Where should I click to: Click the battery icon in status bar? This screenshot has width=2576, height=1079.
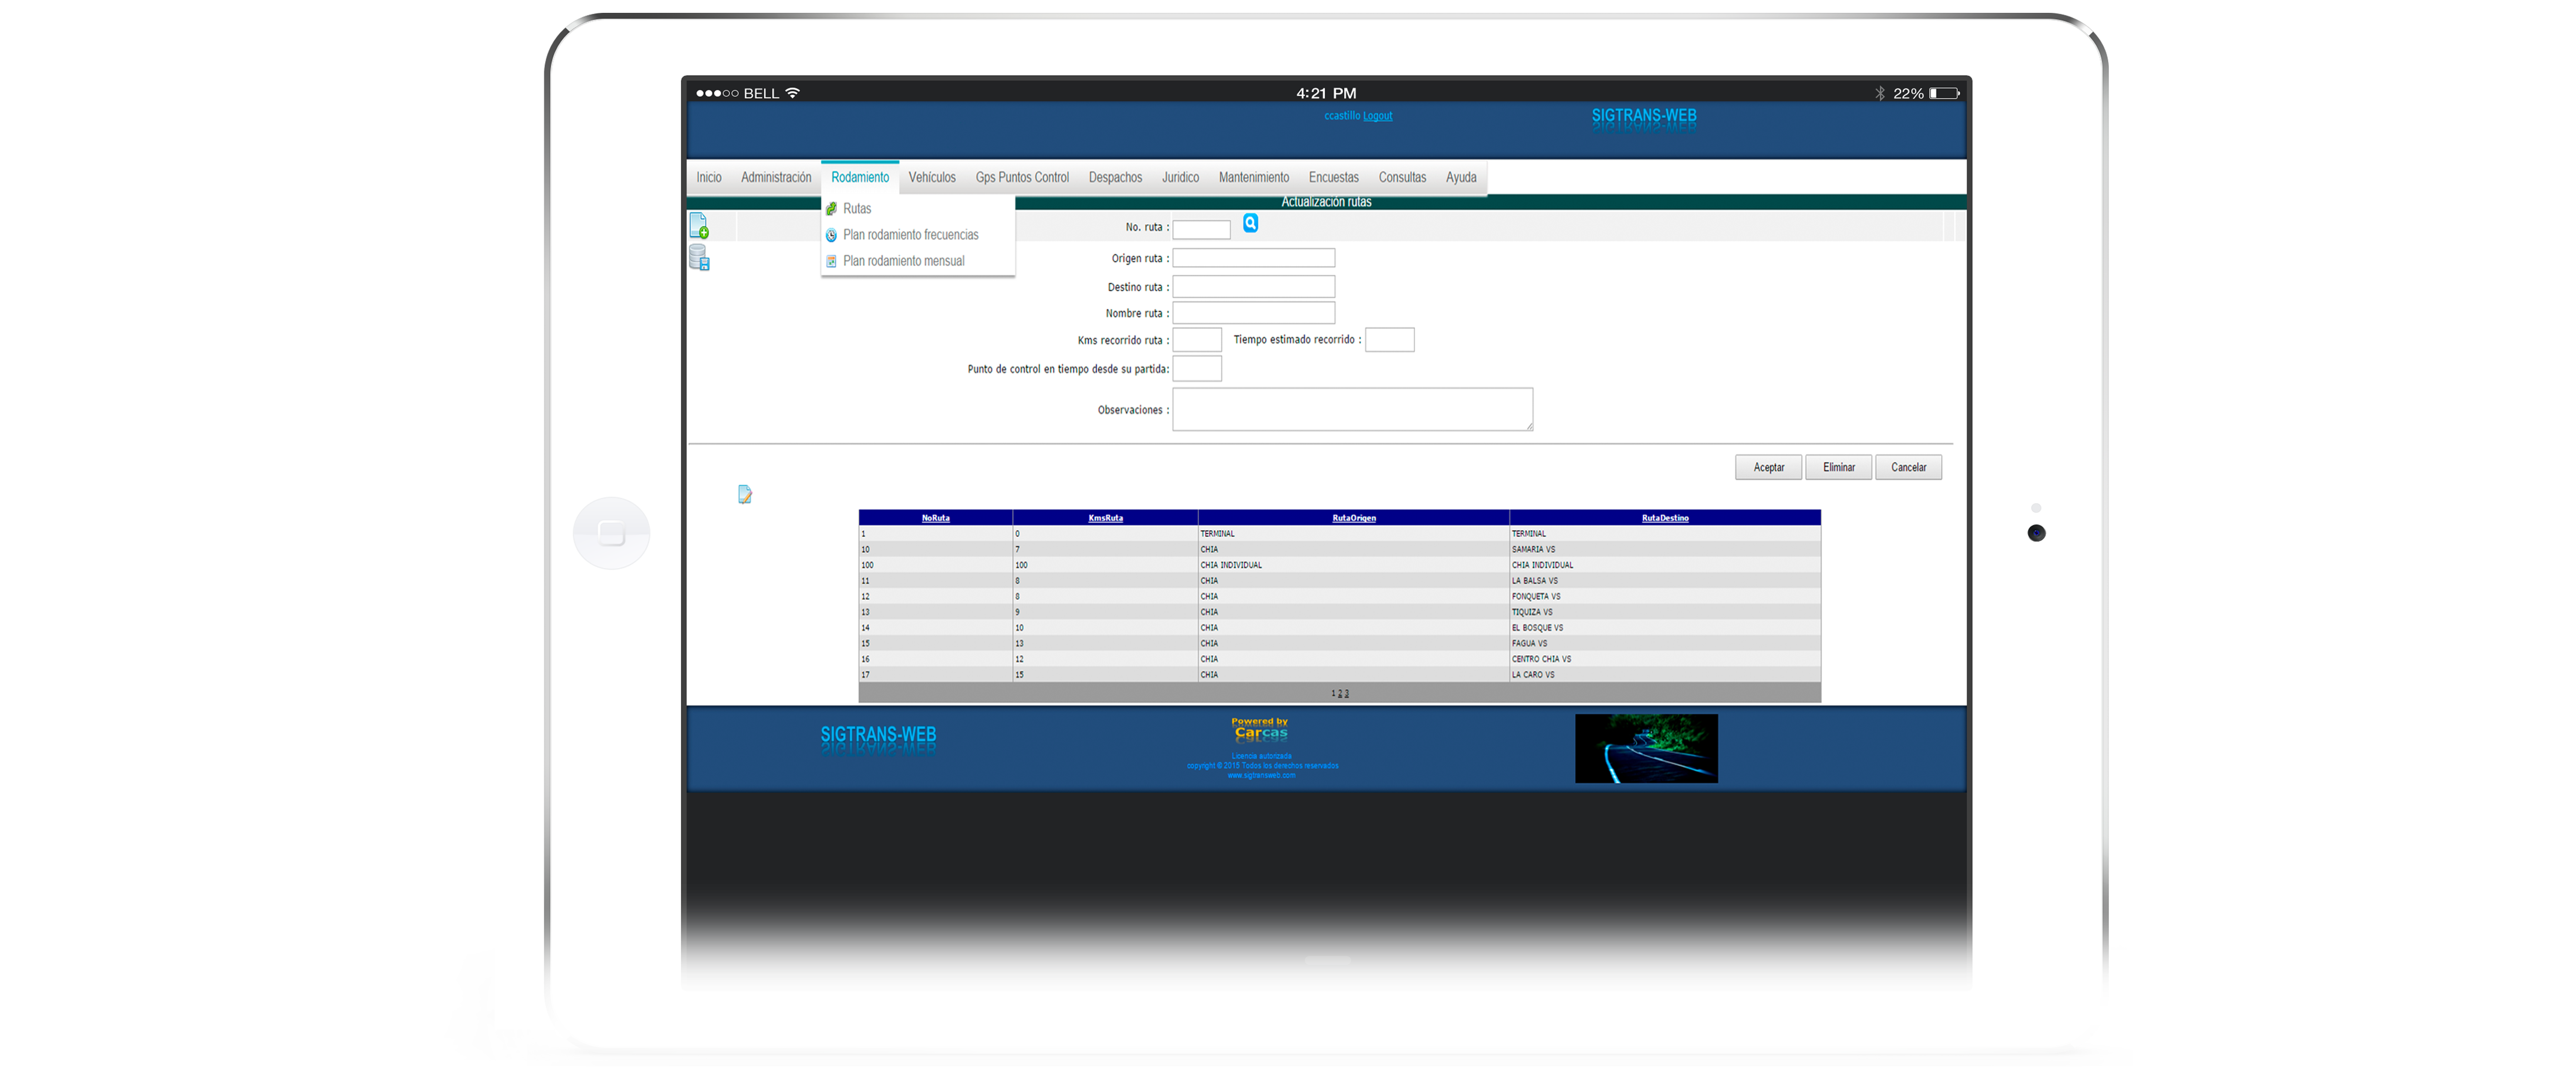click(x=1944, y=93)
